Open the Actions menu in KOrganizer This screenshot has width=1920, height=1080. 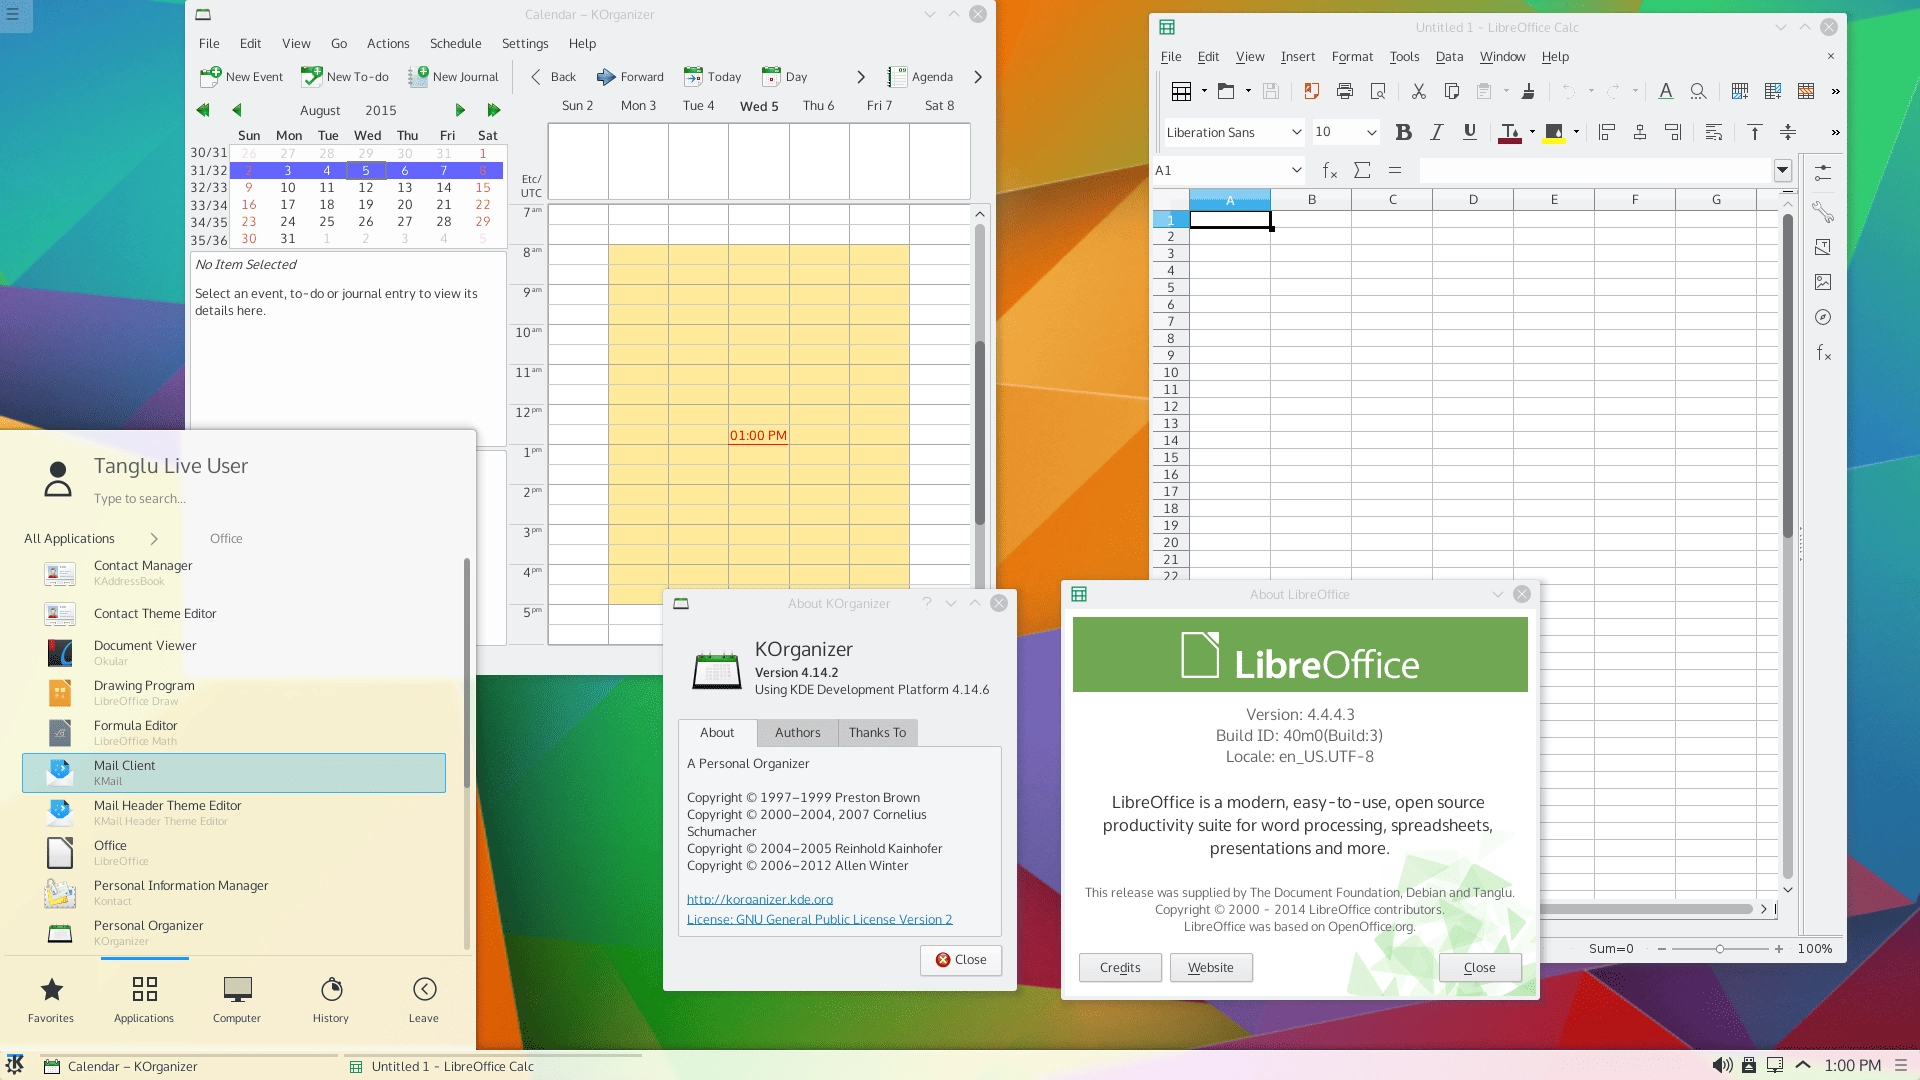[388, 44]
